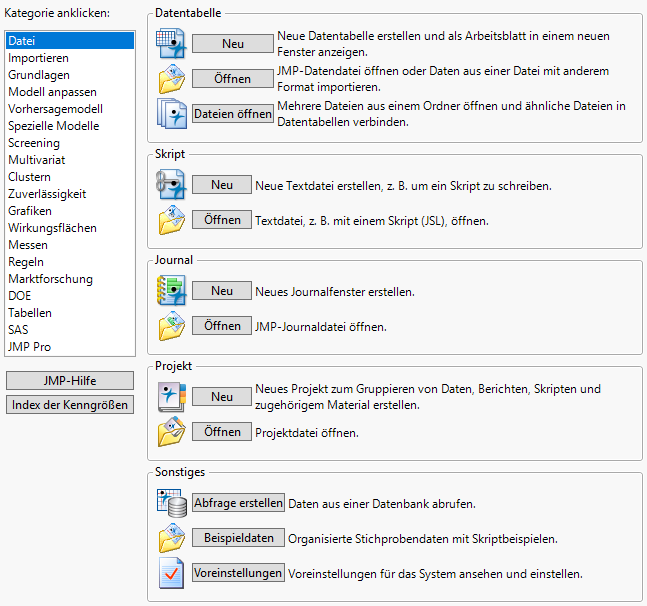Select the Importieren category
Screen dimensions: 647x606
point(38,58)
